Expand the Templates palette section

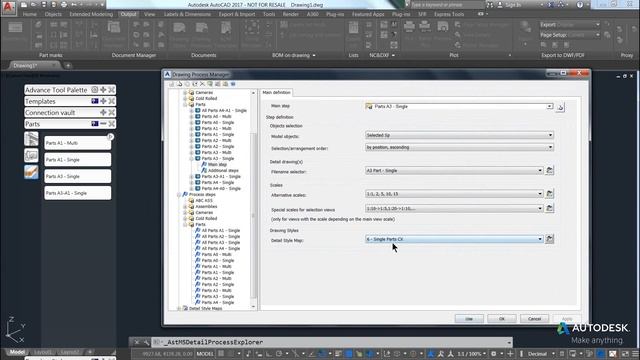[x=103, y=101]
